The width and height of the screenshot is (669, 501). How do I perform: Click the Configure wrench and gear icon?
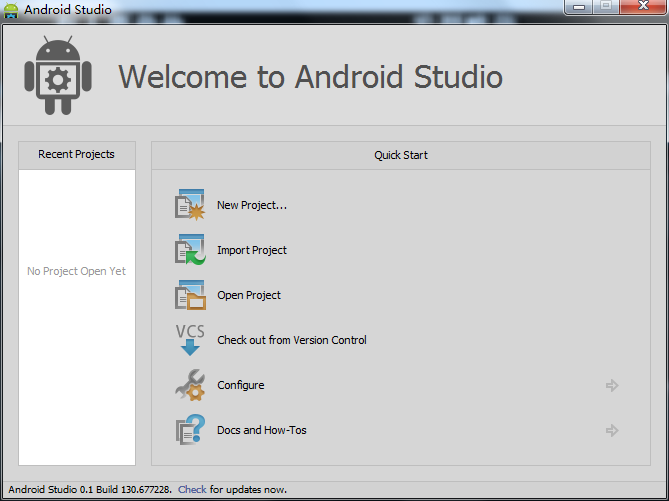[x=190, y=385]
